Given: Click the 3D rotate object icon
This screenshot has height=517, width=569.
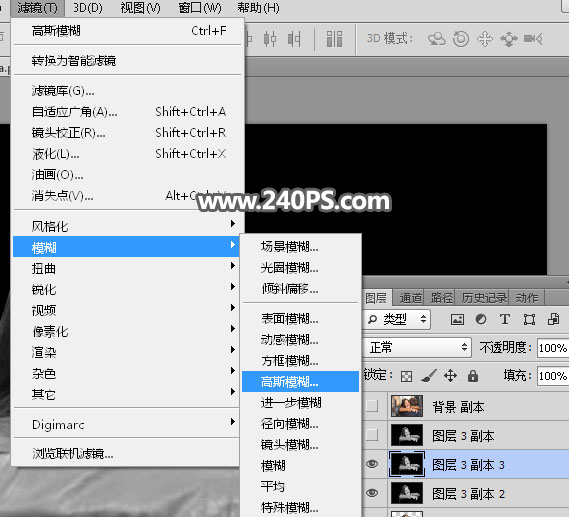Looking at the screenshot, I should [437, 39].
